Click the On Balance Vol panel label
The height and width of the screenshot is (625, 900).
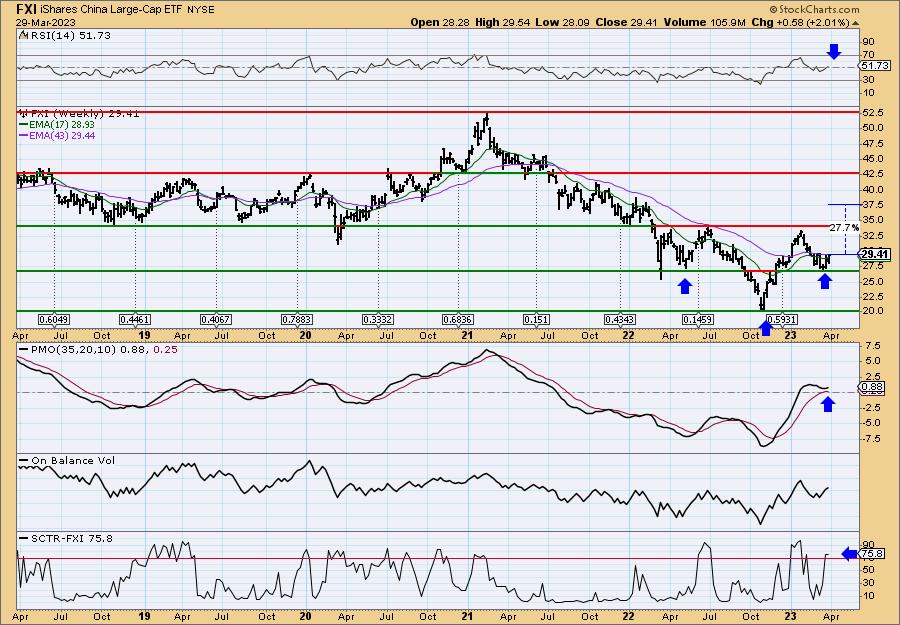pyautogui.click(x=72, y=460)
